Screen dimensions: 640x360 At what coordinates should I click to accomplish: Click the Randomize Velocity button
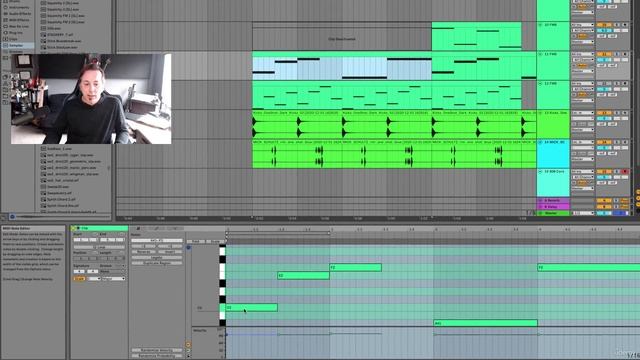[157, 350]
